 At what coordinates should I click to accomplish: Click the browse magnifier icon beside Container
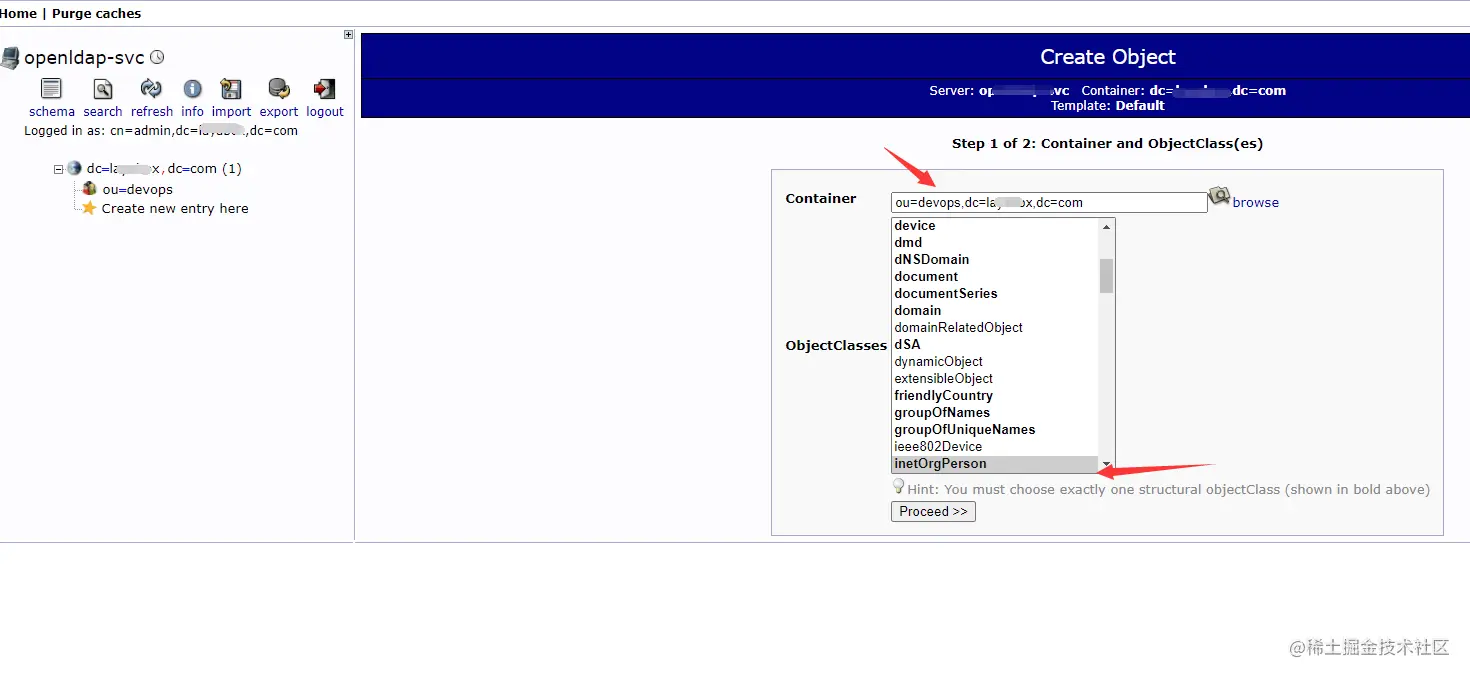pos(1219,196)
